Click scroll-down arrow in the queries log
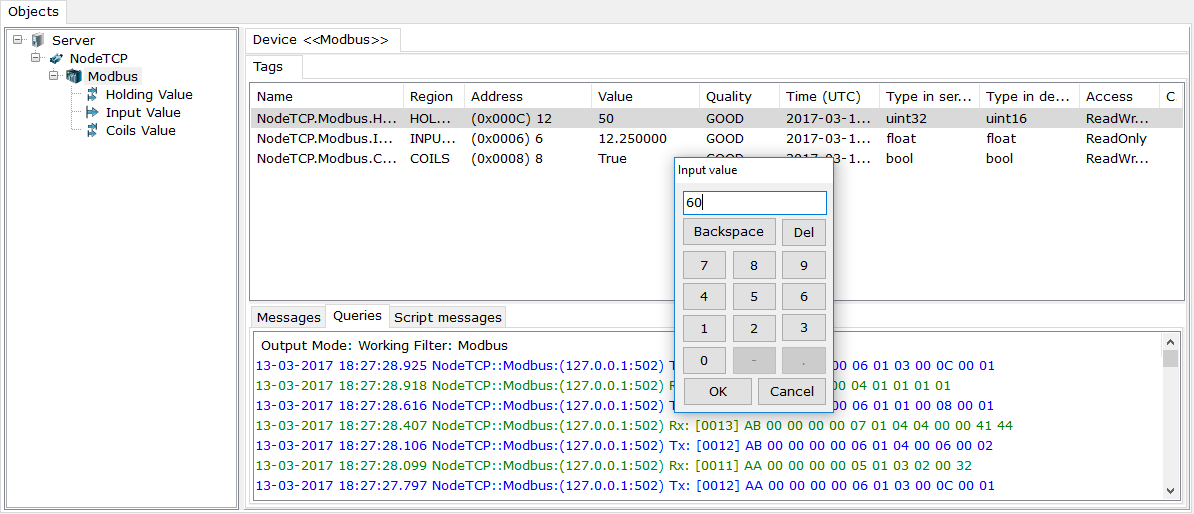The height and width of the screenshot is (514, 1194). (x=1170, y=490)
